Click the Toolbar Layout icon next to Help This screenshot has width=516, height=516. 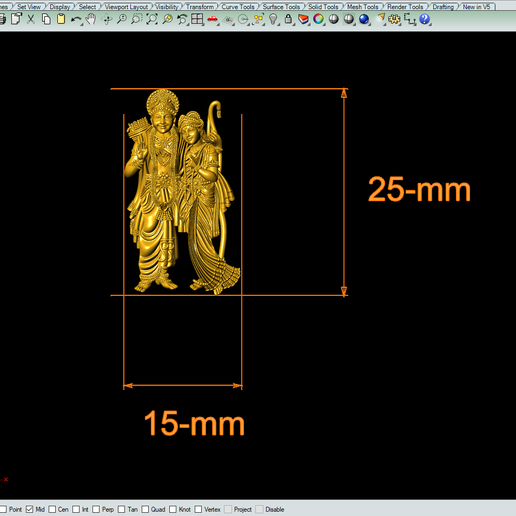tap(410, 20)
